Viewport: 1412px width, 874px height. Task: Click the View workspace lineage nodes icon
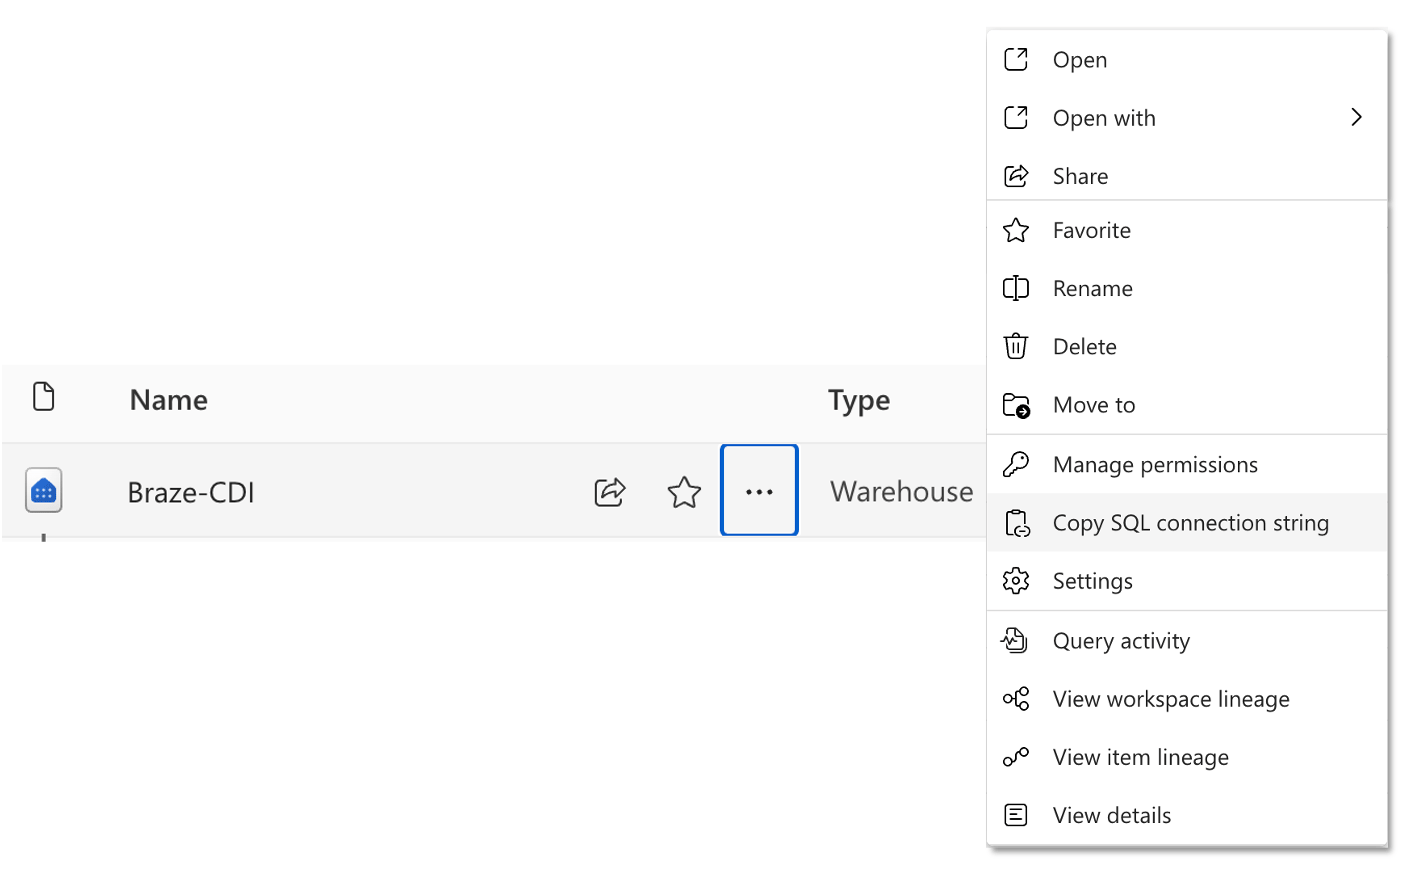pos(1015,698)
